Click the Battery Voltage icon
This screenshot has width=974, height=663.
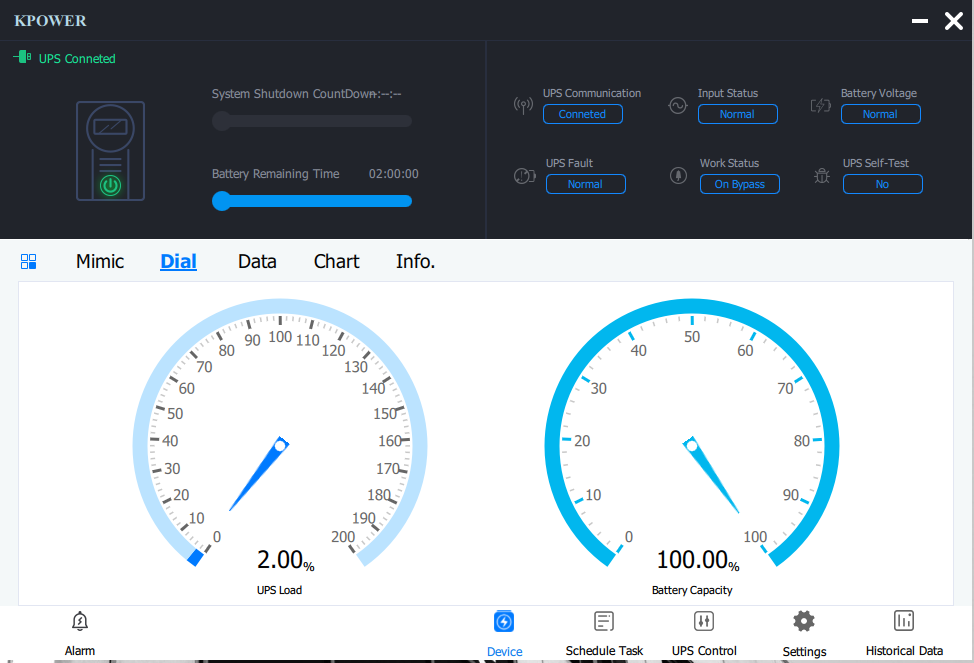tap(821, 105)
